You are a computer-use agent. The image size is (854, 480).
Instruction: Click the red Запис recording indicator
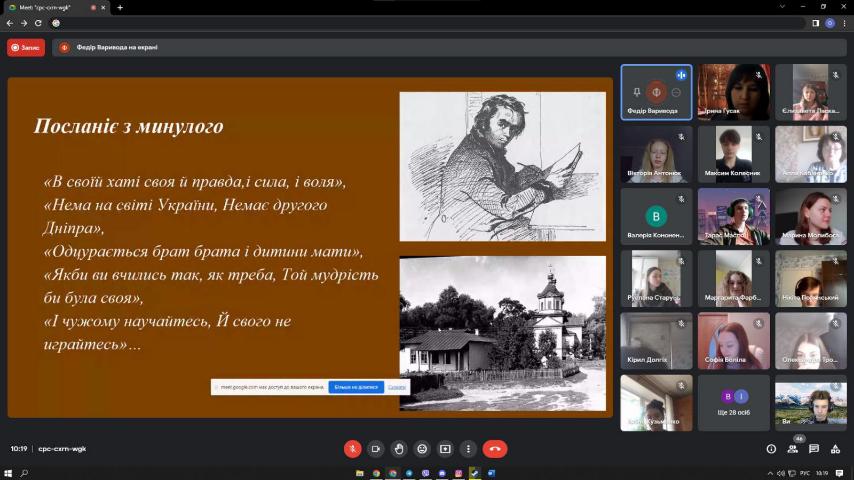coord(26,47)
